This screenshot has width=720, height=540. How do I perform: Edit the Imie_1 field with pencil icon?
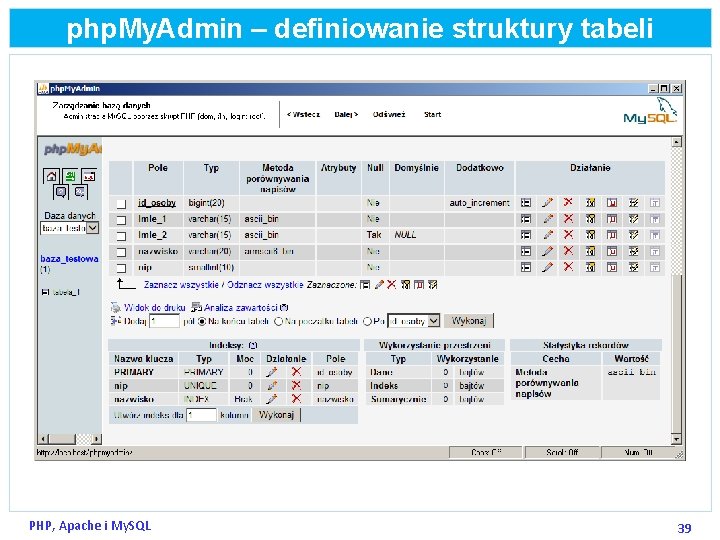tap(547, 219)
